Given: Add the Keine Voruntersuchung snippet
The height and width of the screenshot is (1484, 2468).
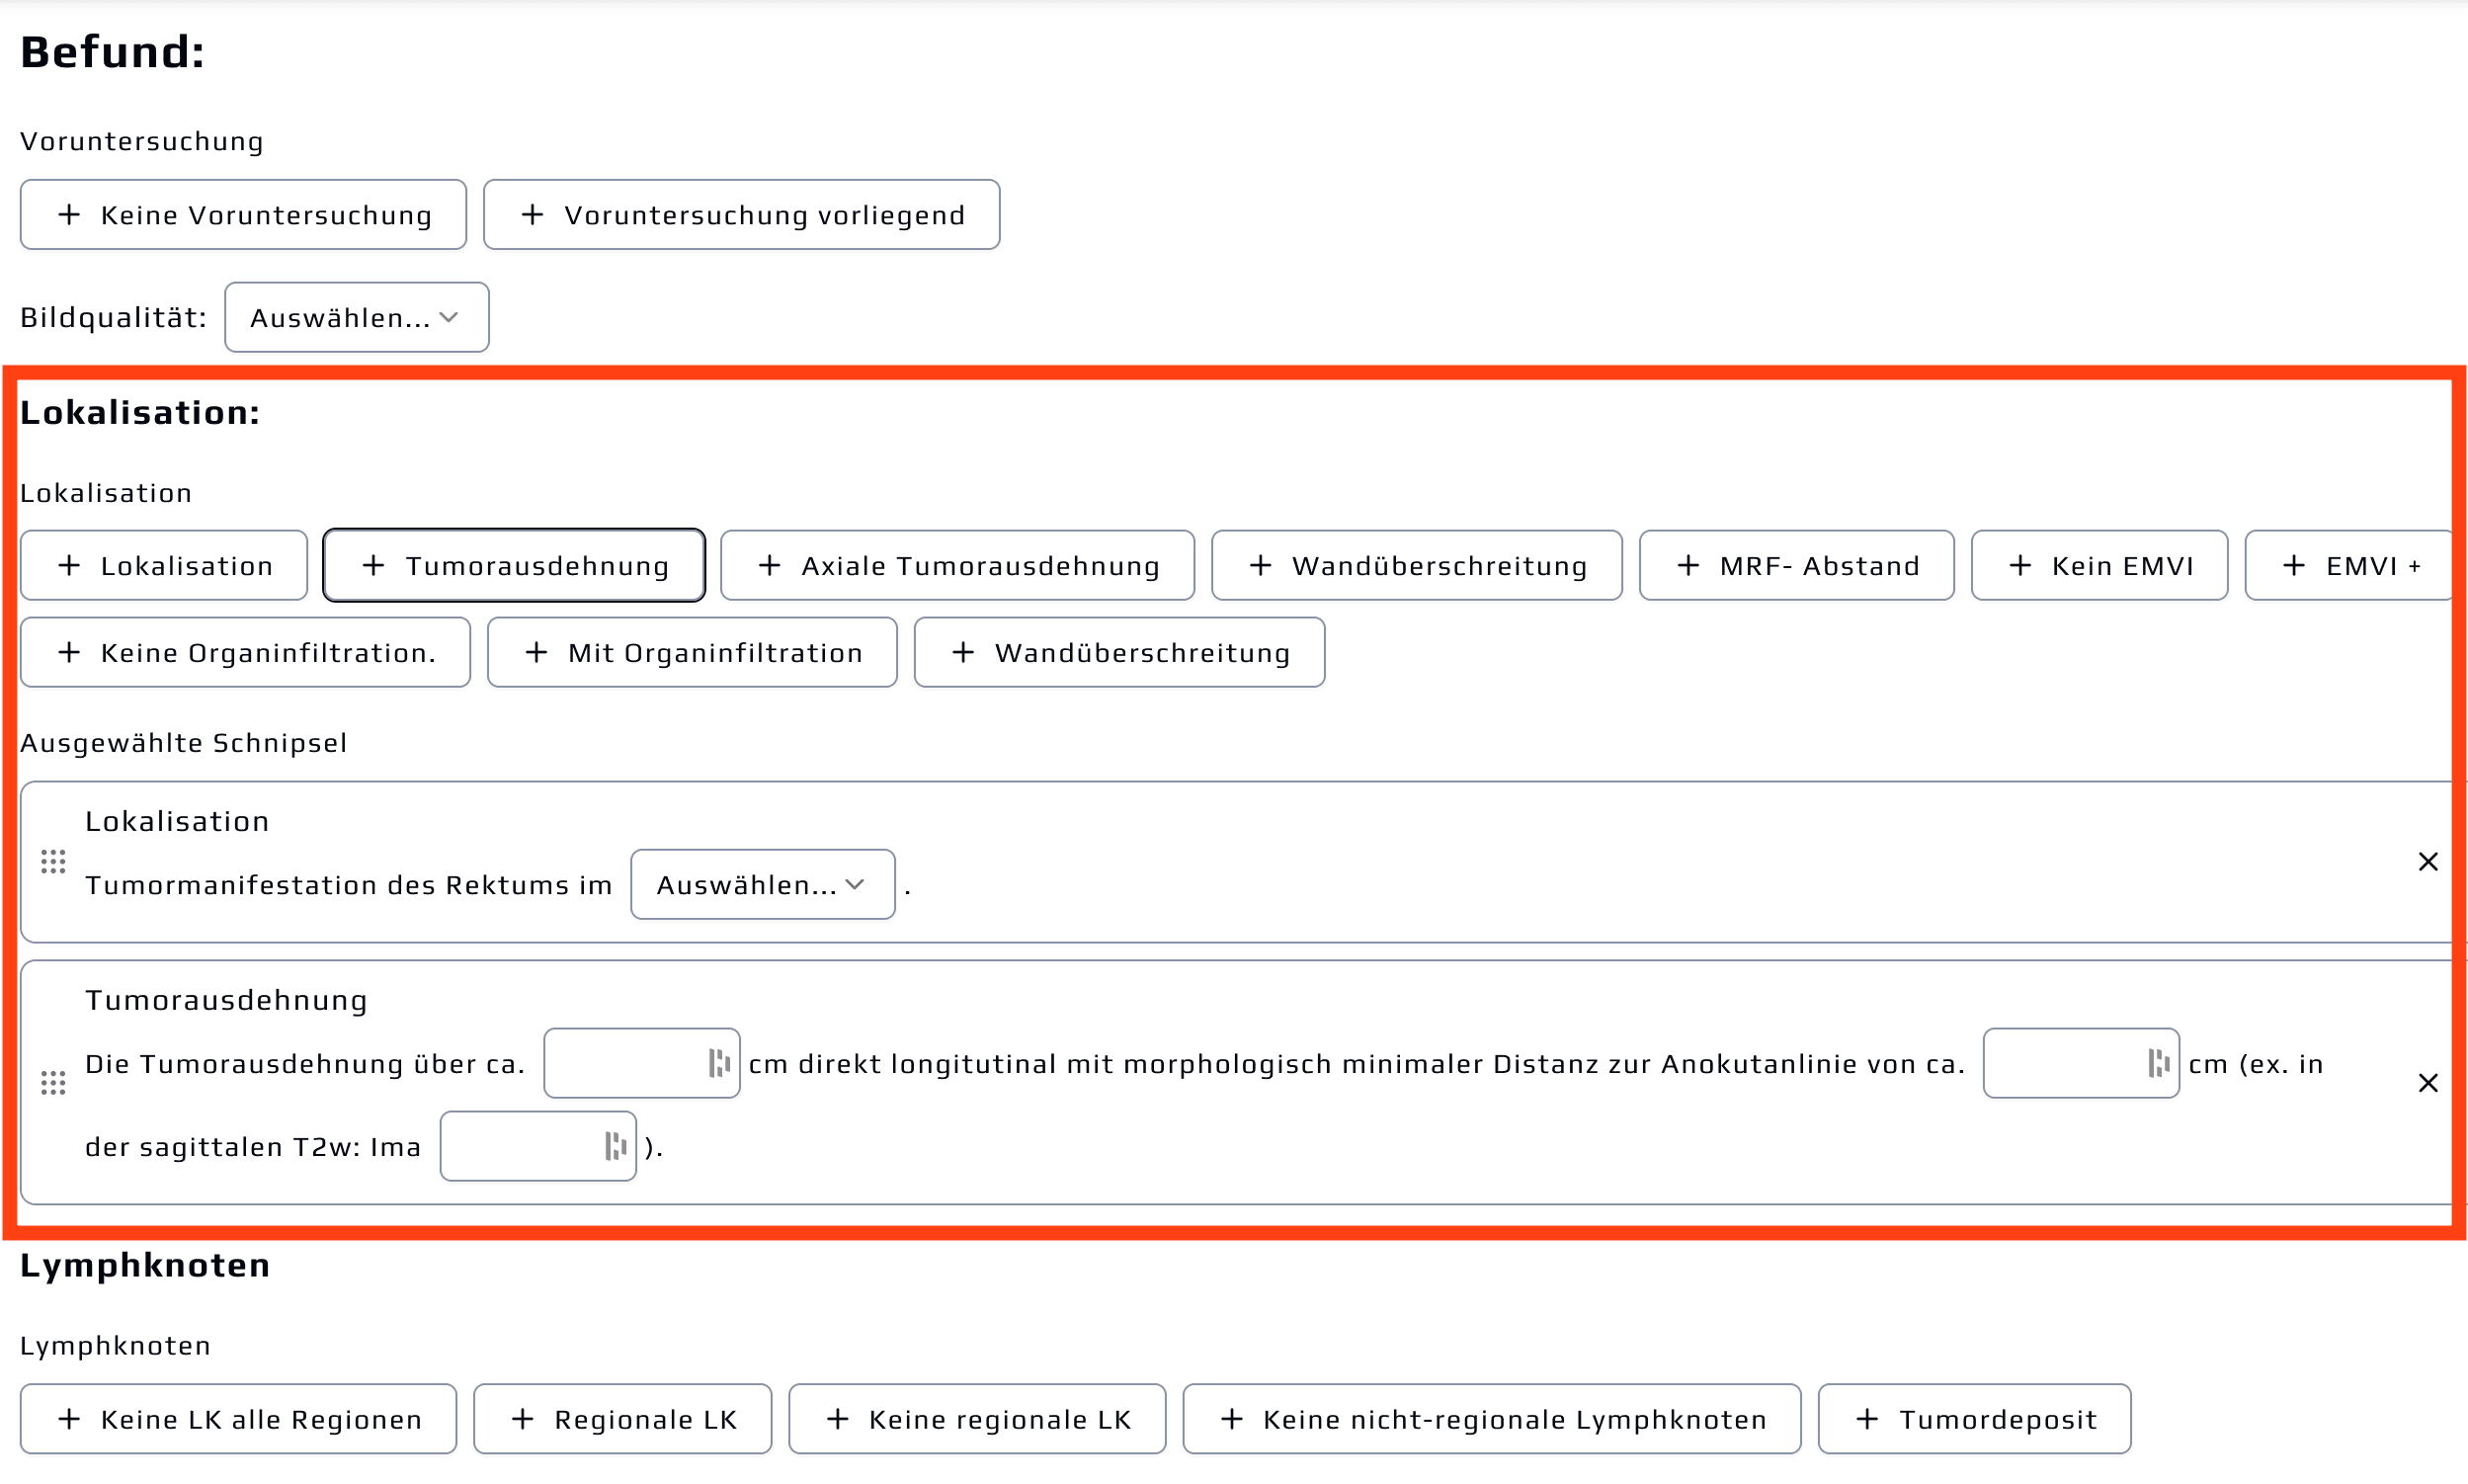Looking at the screenshot, I should click(x=243, y=215).
